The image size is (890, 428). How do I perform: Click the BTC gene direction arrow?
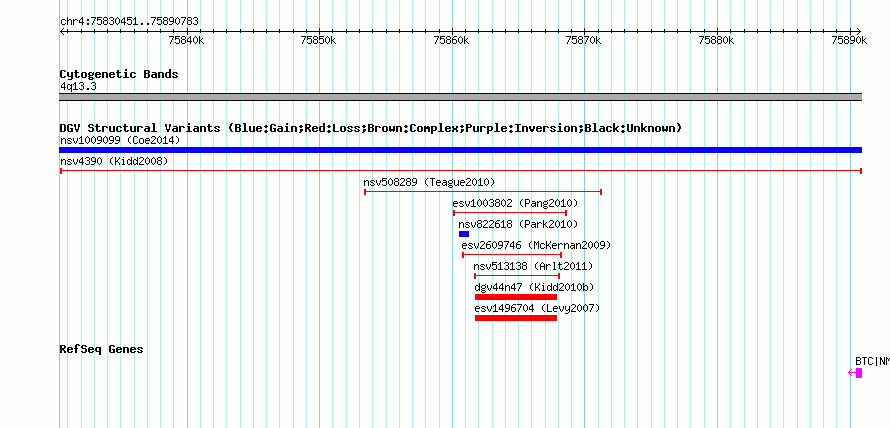coord(851,373)
